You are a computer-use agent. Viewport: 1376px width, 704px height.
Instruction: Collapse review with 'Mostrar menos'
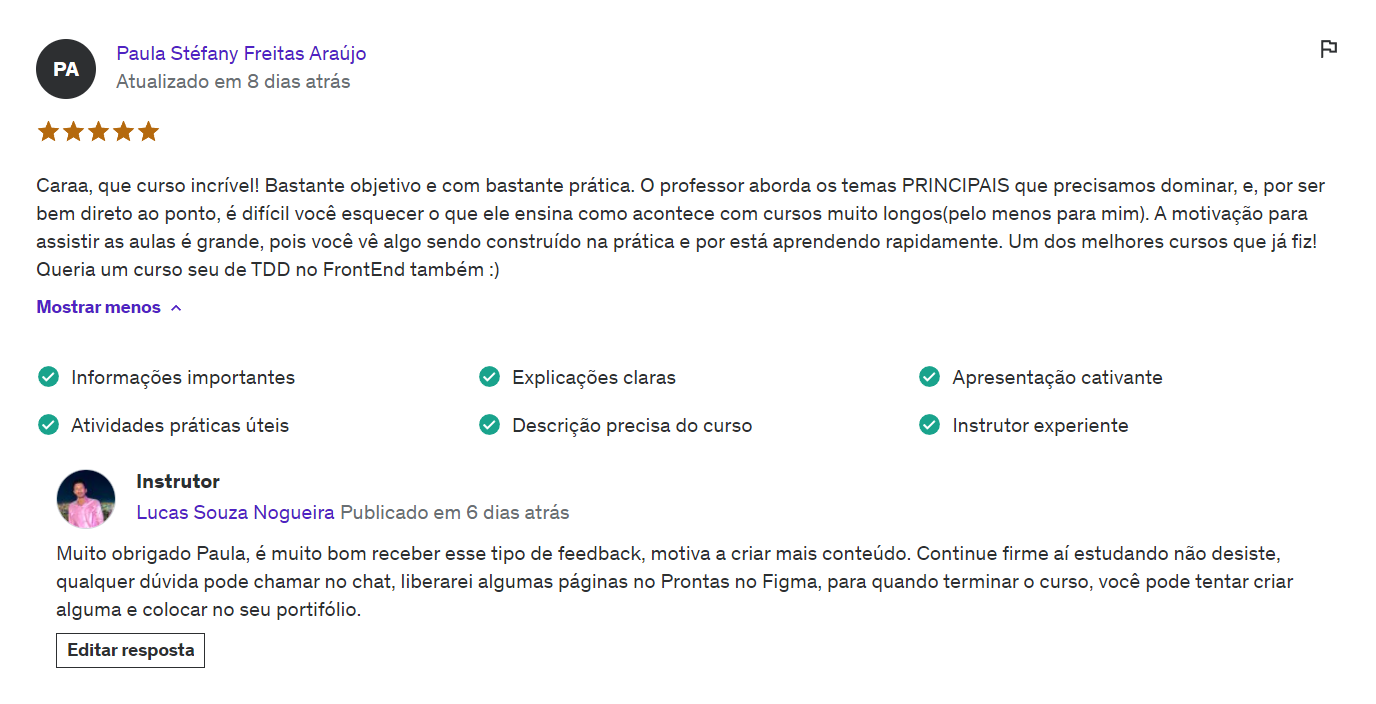pos(99,307)
